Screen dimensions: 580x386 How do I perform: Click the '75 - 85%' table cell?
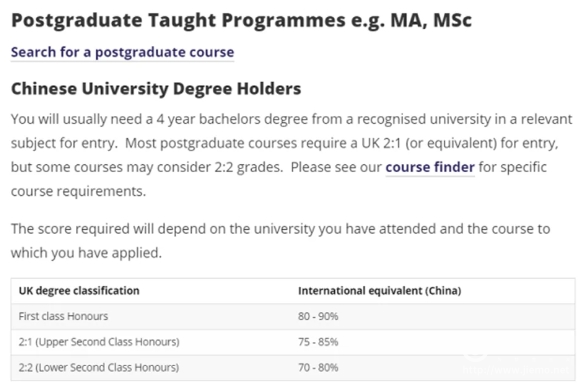point(318,342)
